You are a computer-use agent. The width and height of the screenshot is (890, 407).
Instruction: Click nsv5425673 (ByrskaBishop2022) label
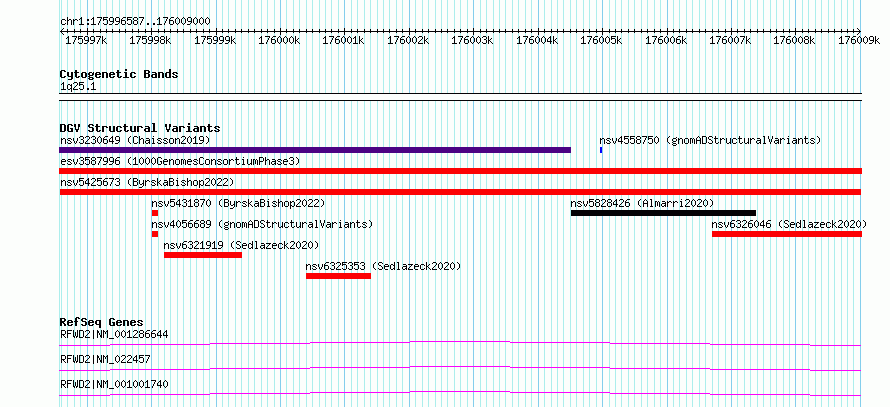(147, 182)
